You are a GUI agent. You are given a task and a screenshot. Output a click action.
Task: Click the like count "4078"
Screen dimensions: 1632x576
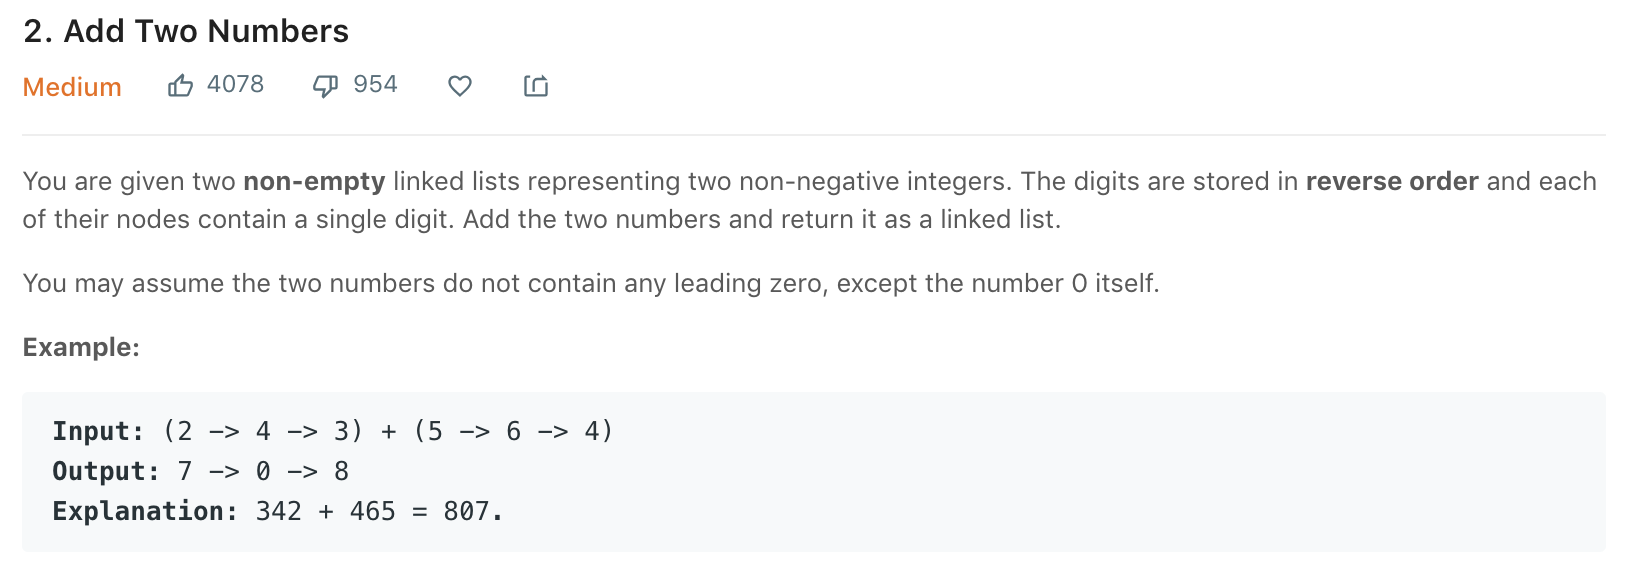click(235, 84)
